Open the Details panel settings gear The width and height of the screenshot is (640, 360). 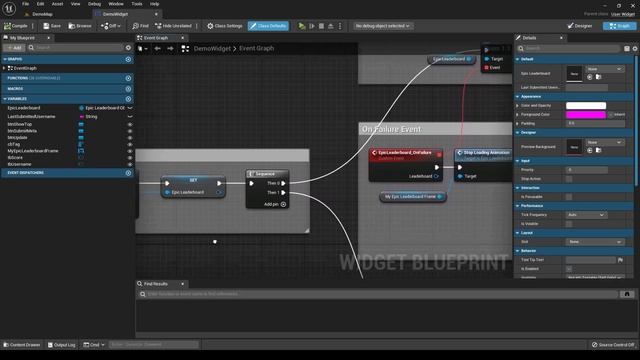[x=635, y=49]
